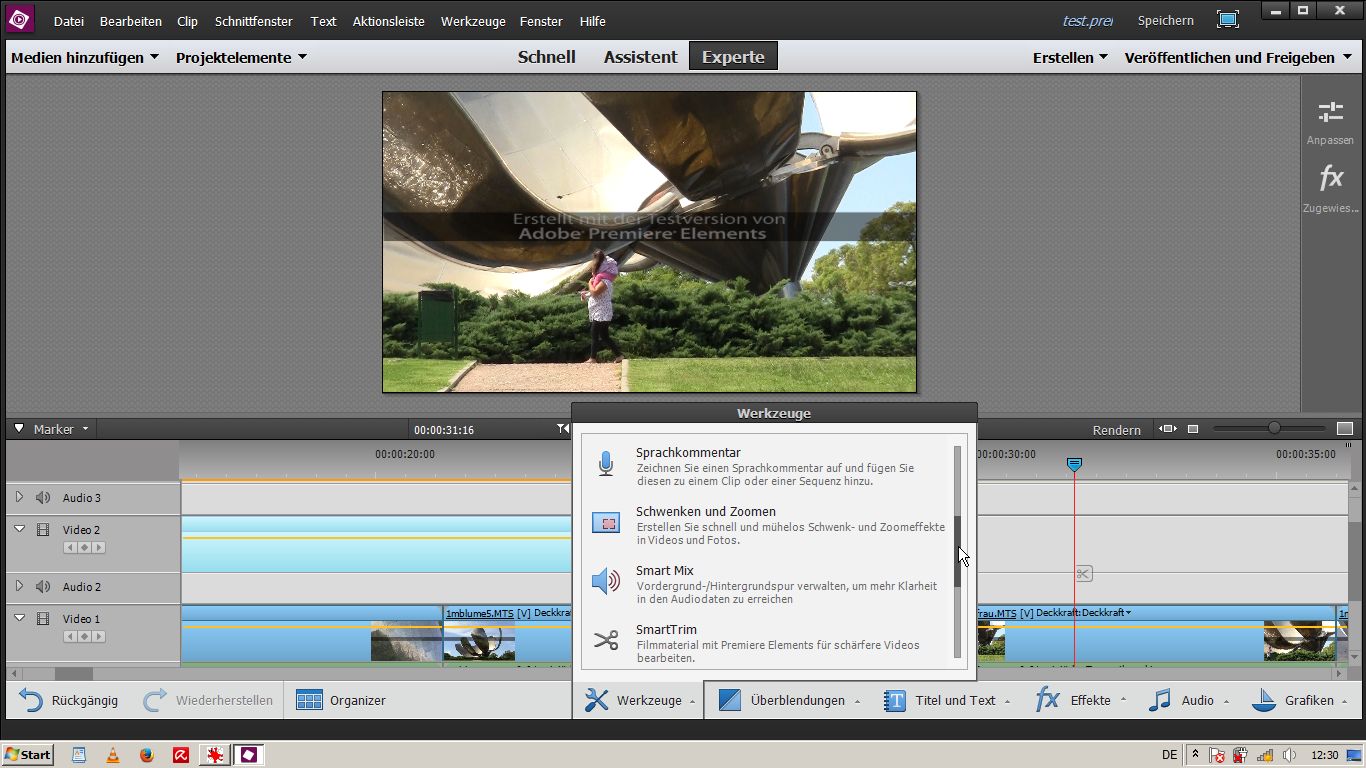Image resolution: width=1366 pixels, height=768 pixels.
Task: Add keyframe on Video 1 track
Action: (x=85, y=636)
